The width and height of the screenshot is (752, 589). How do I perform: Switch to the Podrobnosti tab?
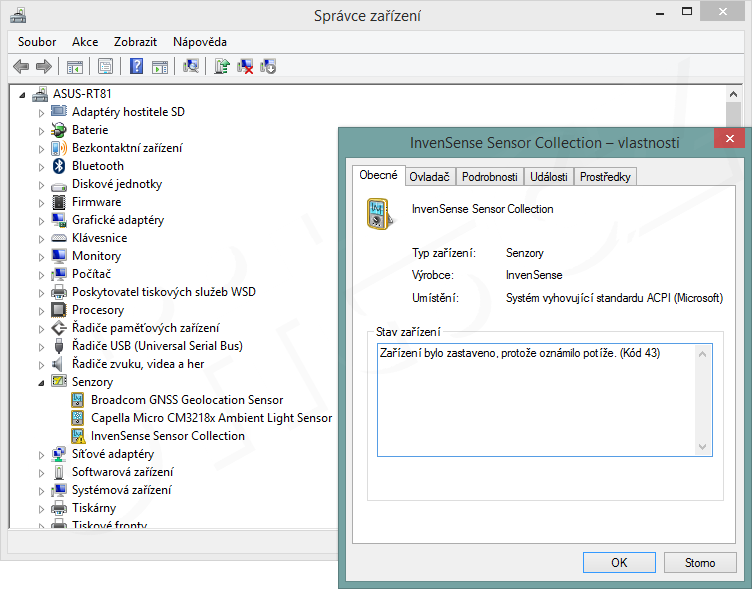coord(490,177)
